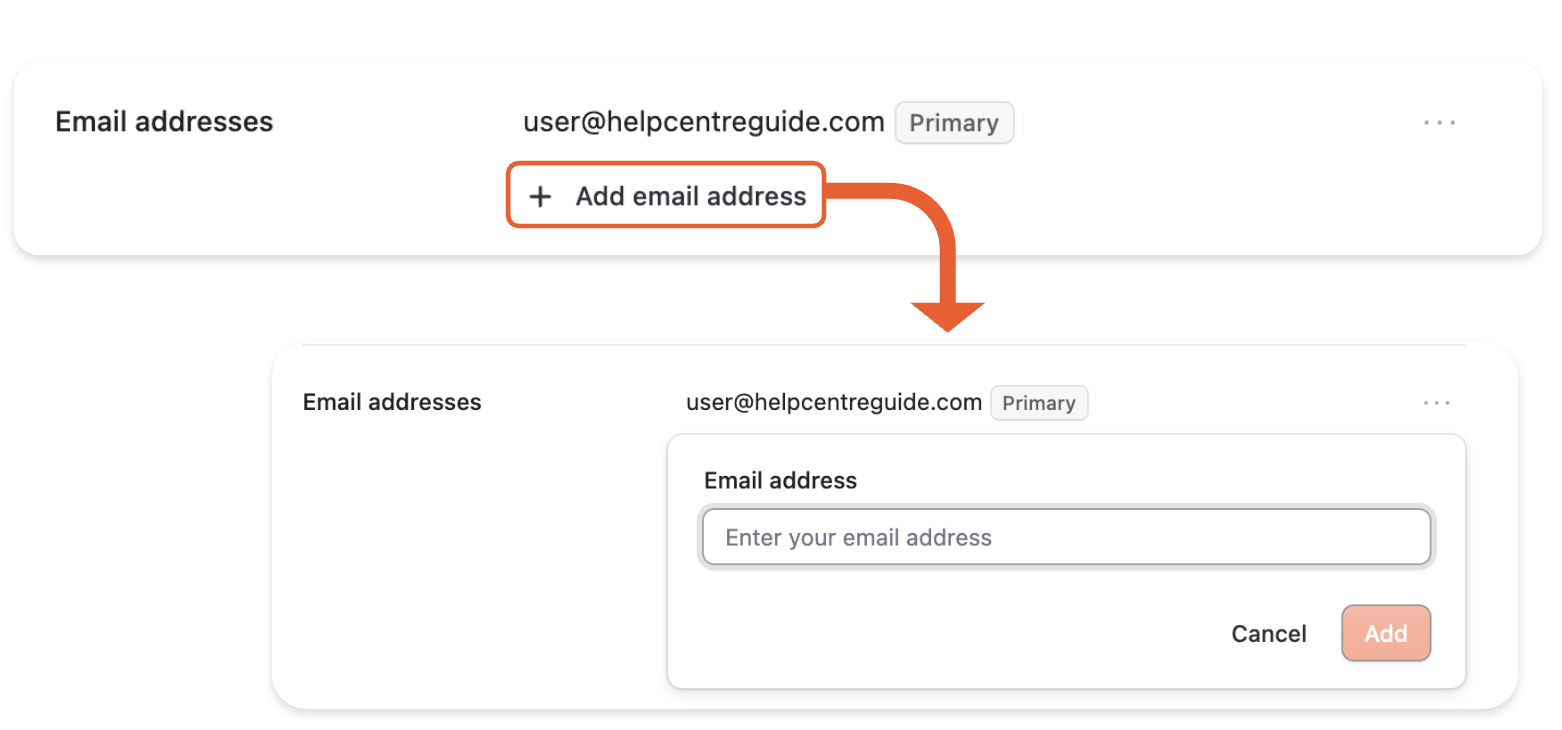Click the Primary badge in the upper card
Image resolution: width=1562 pixels, height=730 pixels.
click(x=954, y=123)
